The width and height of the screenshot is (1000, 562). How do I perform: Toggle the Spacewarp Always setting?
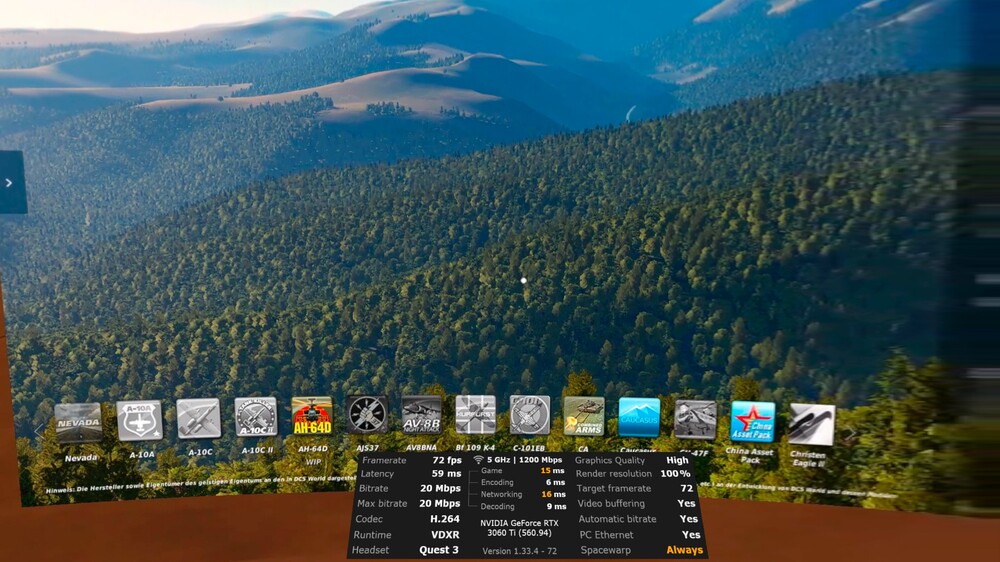(x=684, y=550)
